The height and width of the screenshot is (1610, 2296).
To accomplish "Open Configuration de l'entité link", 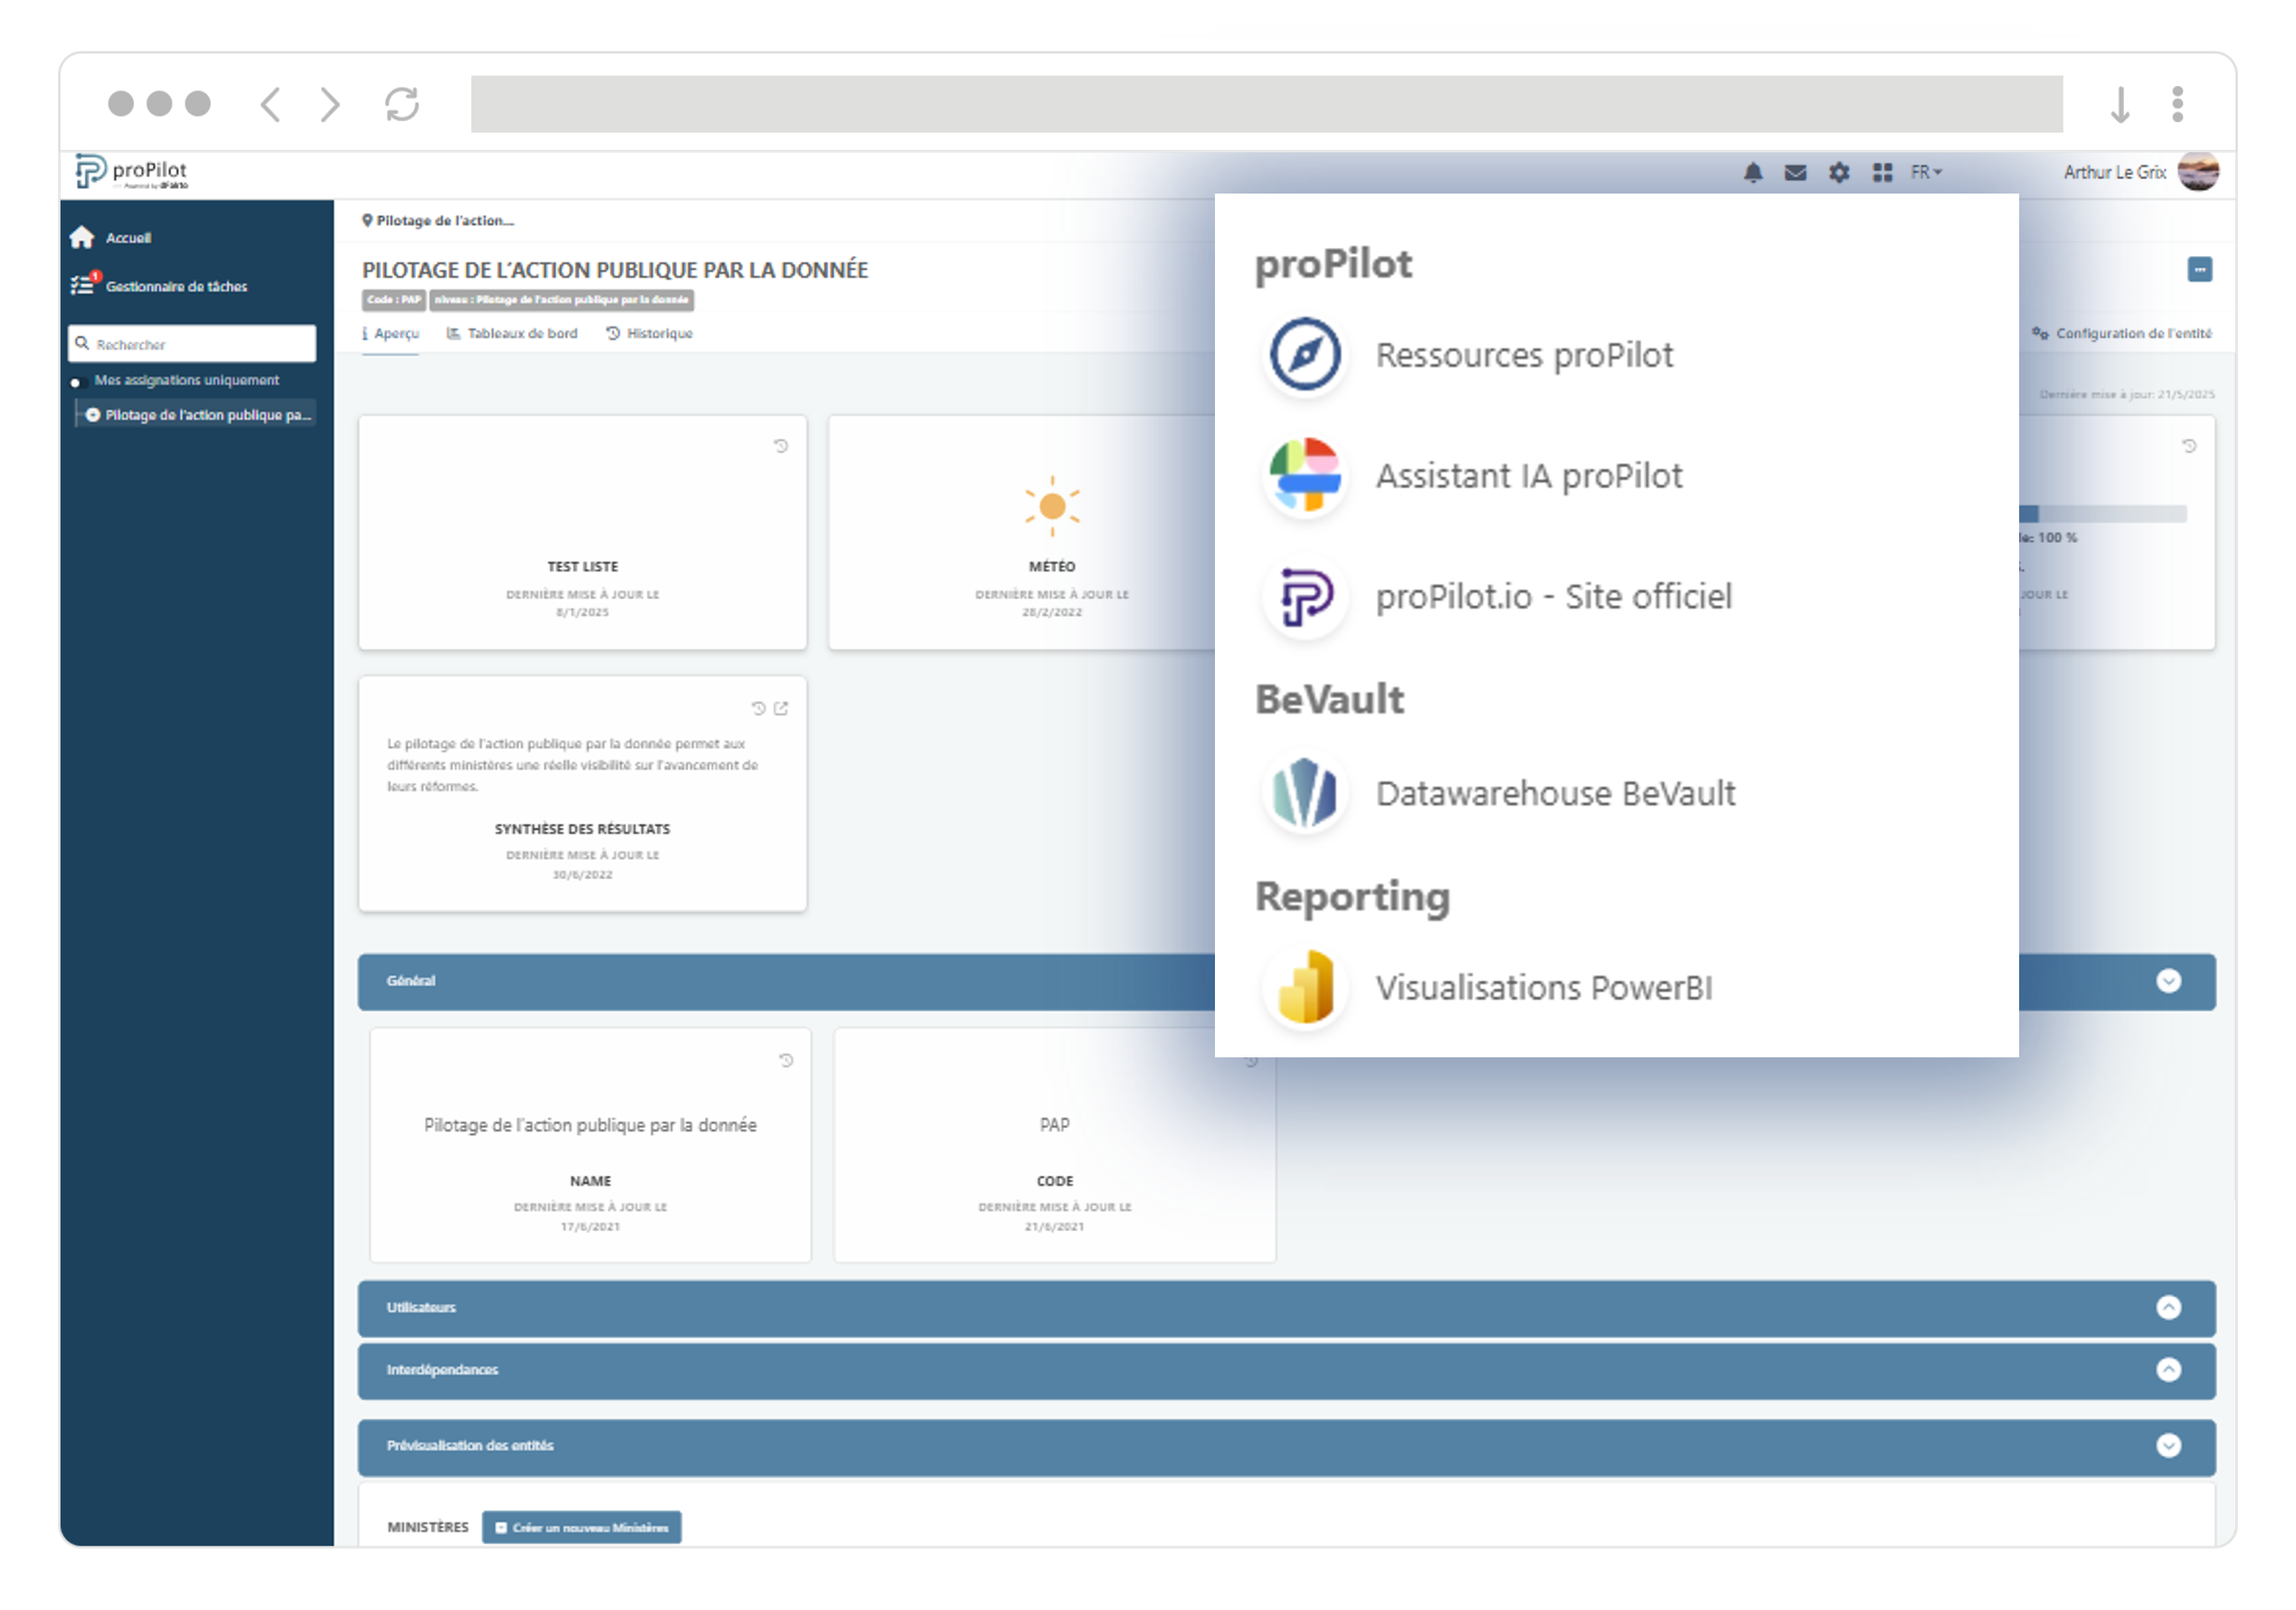I will click(x=2121, y=334).
